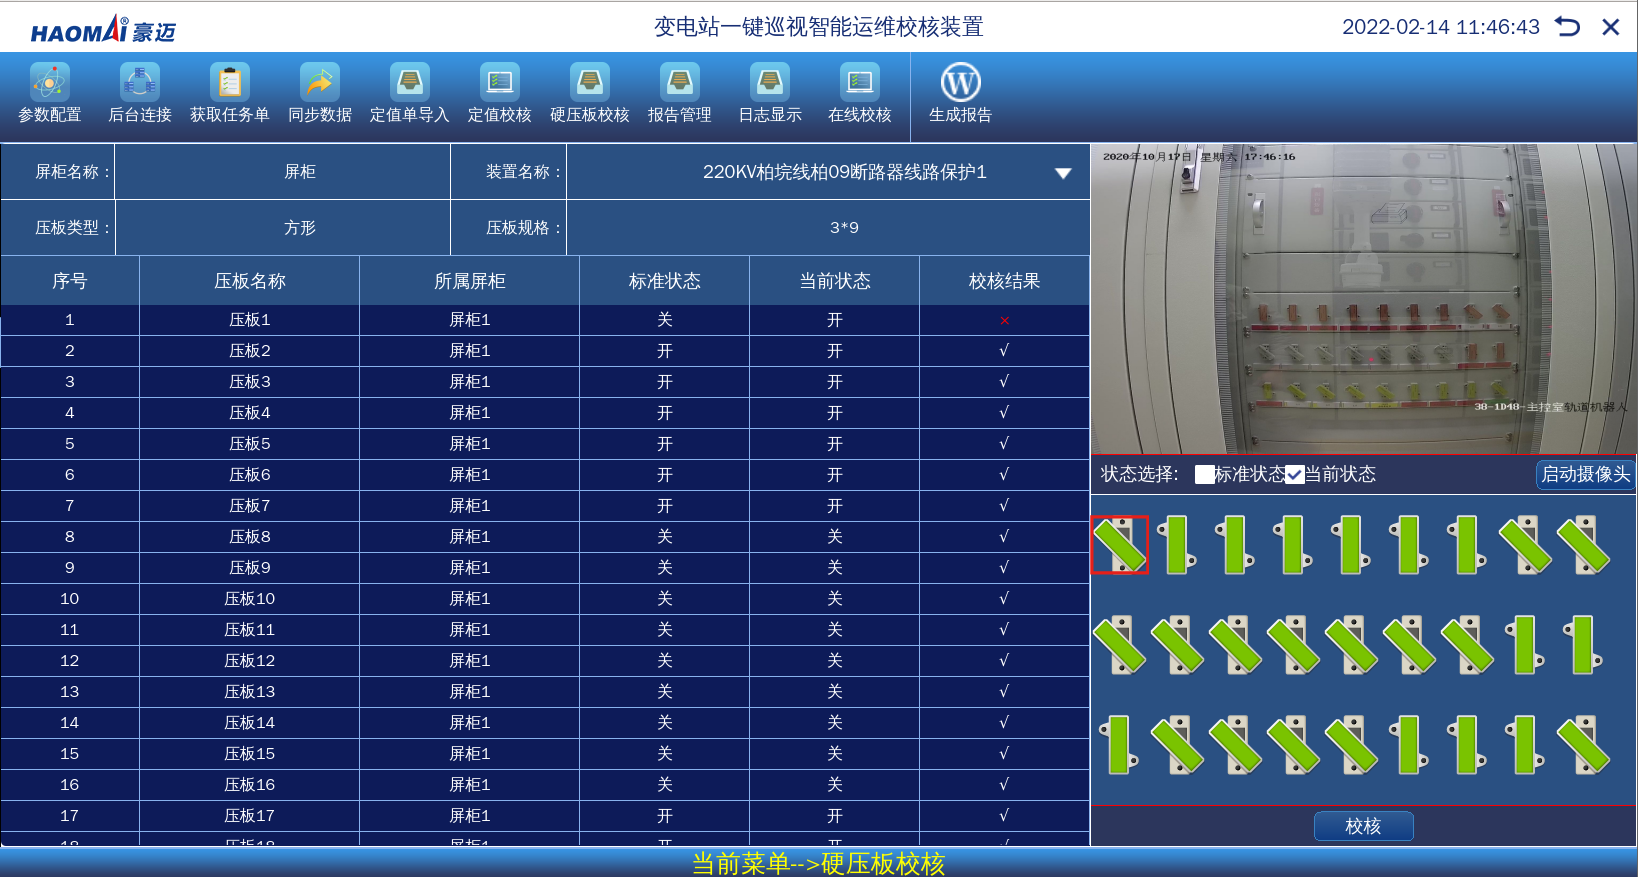Toggle the red-highlighted first pressure plate
1638x877 pixels.
[x=1119, y=545]
